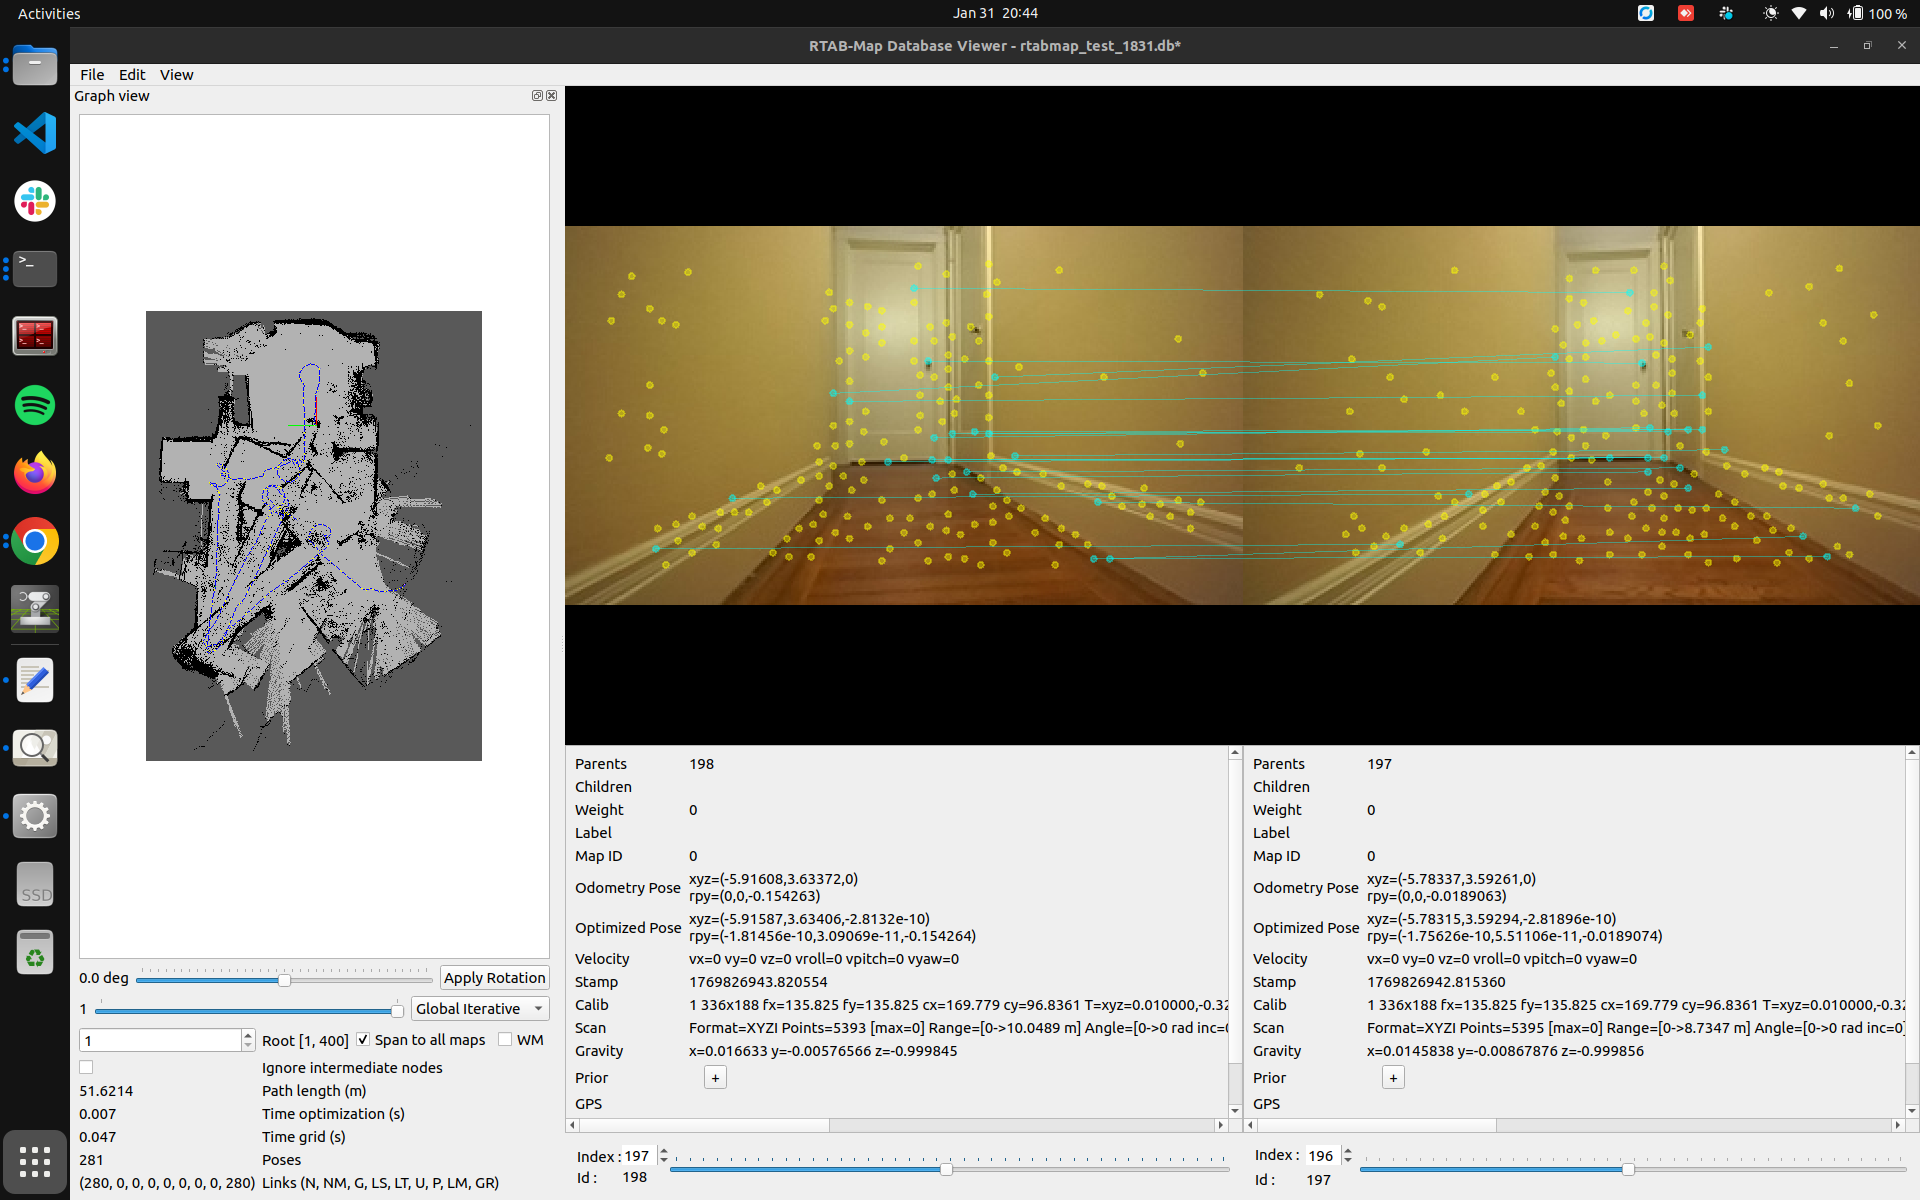Open the View menu

pyautogui.click(x=176, y=75)
